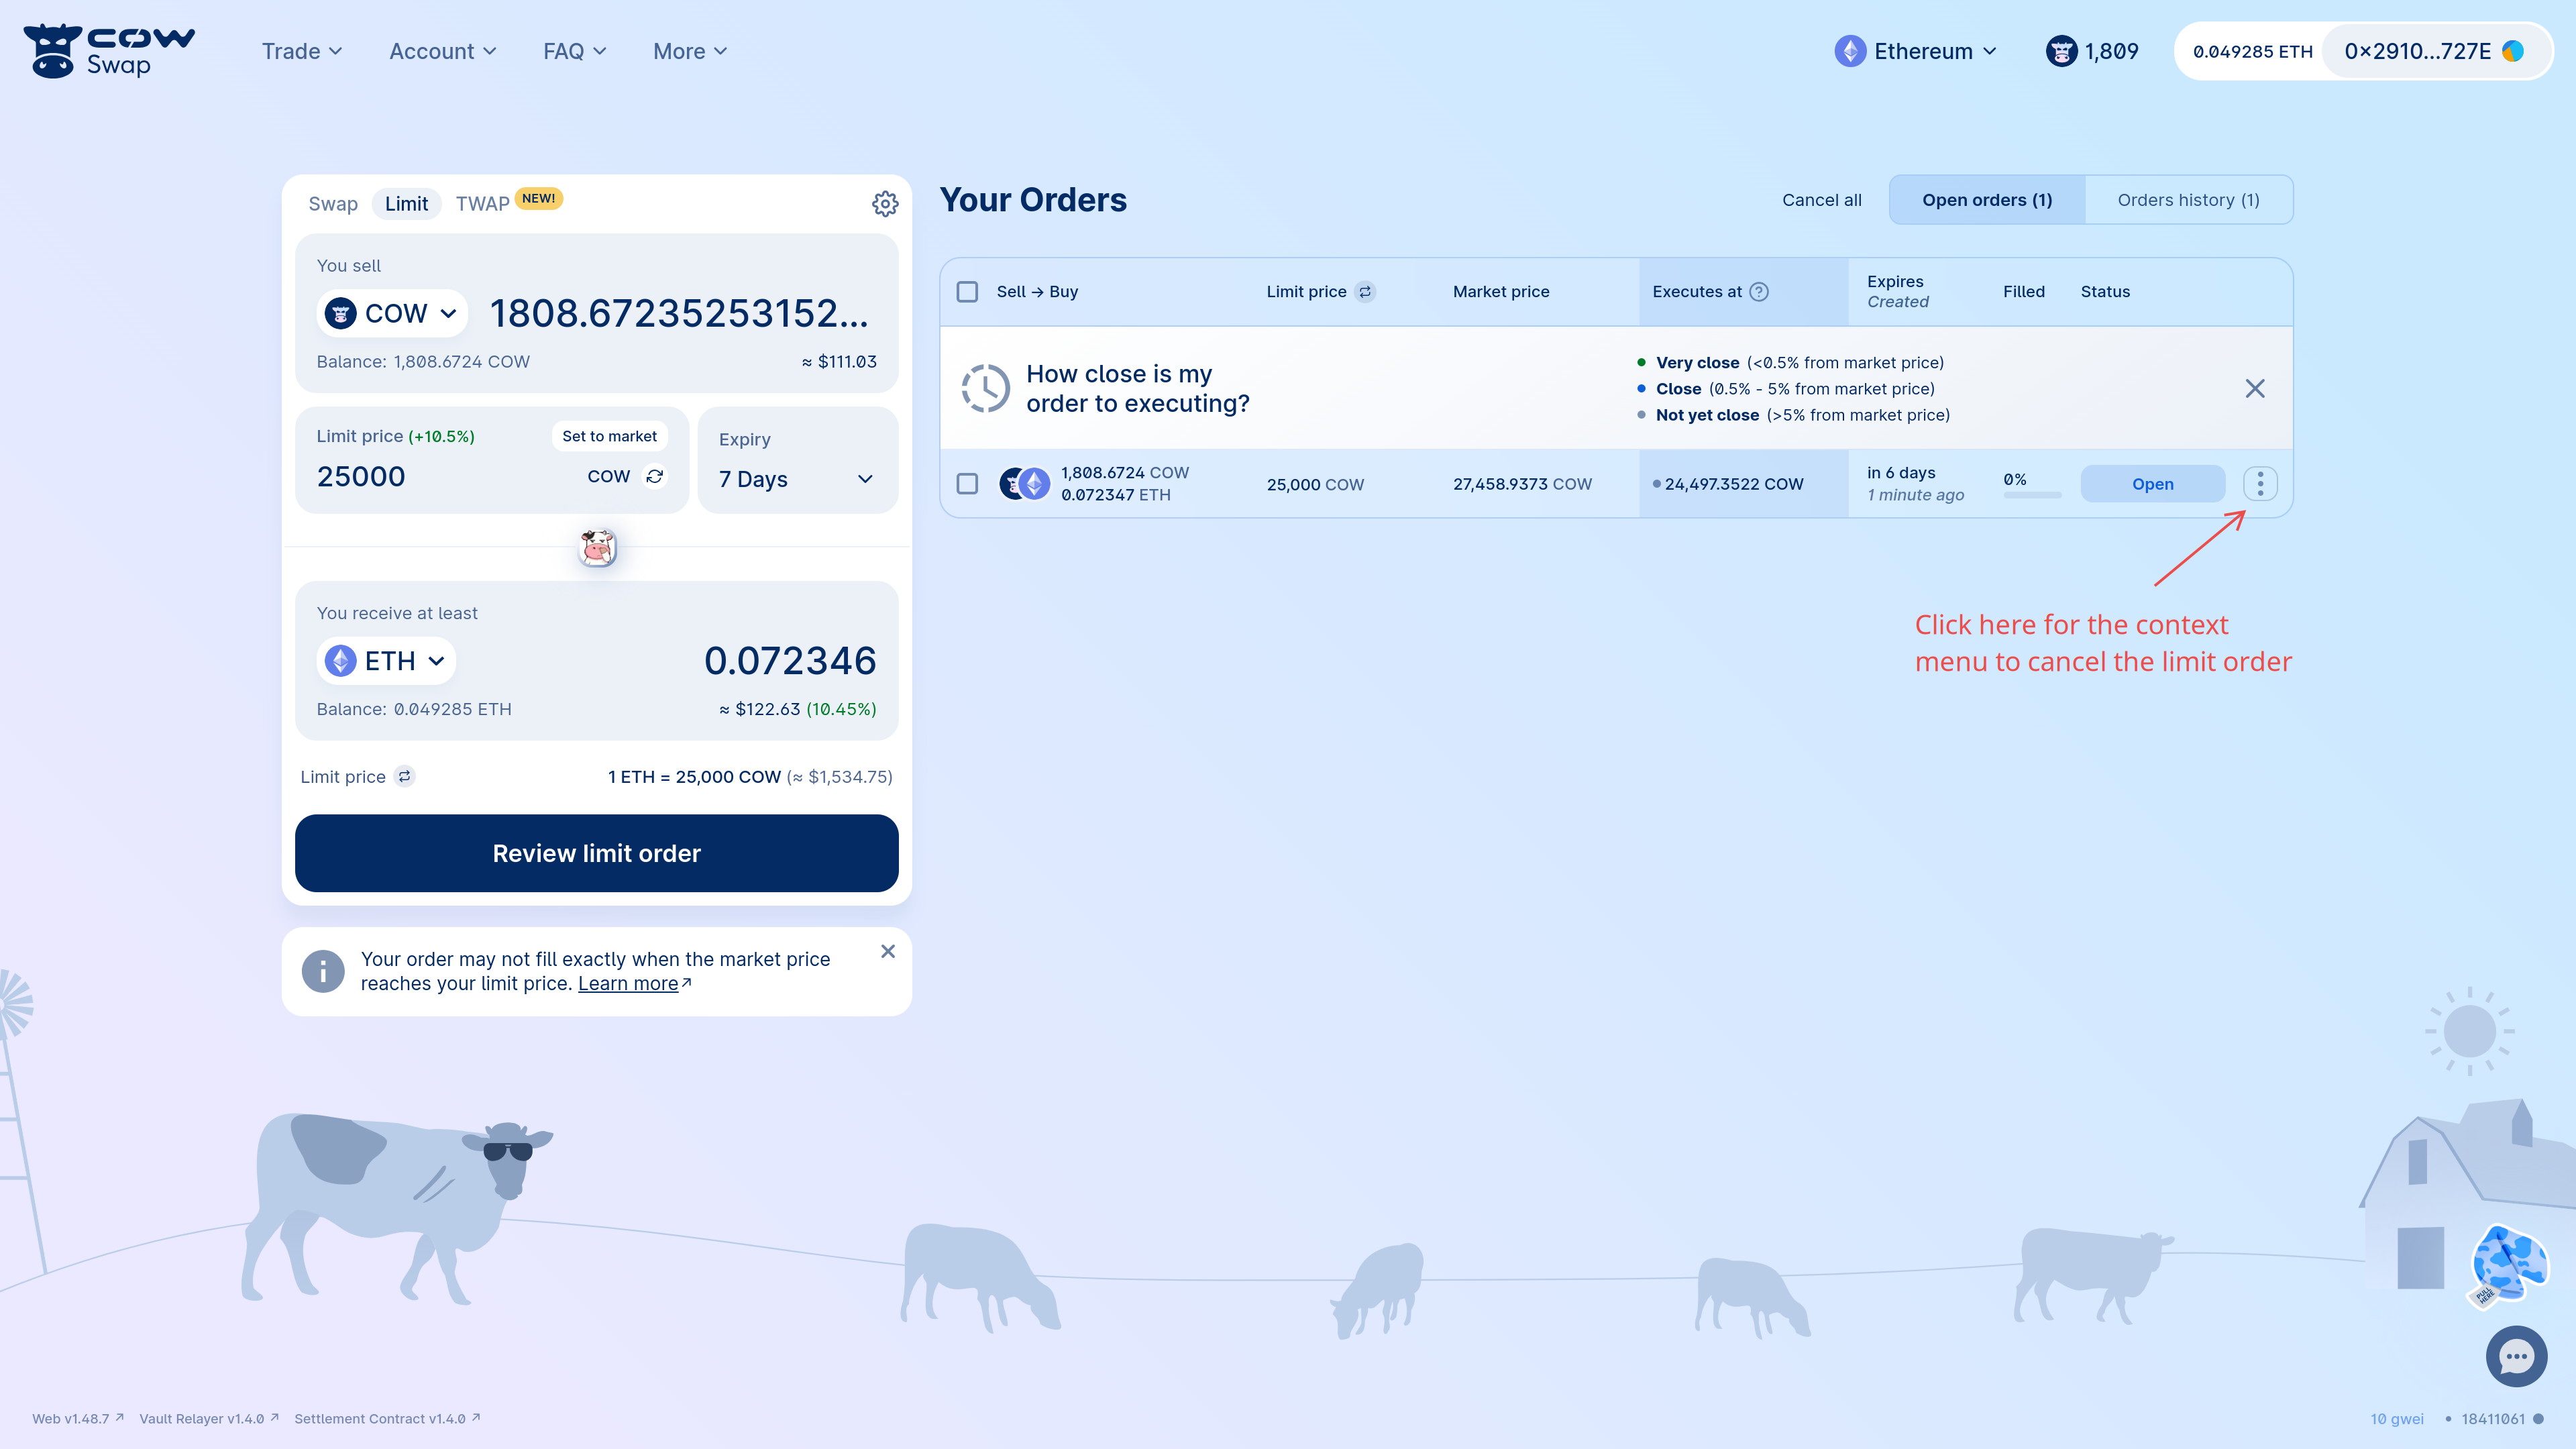Click the Cancel all link
The height and width of the screenshot is (1449, 2576).
click(x=1821, y=200)
